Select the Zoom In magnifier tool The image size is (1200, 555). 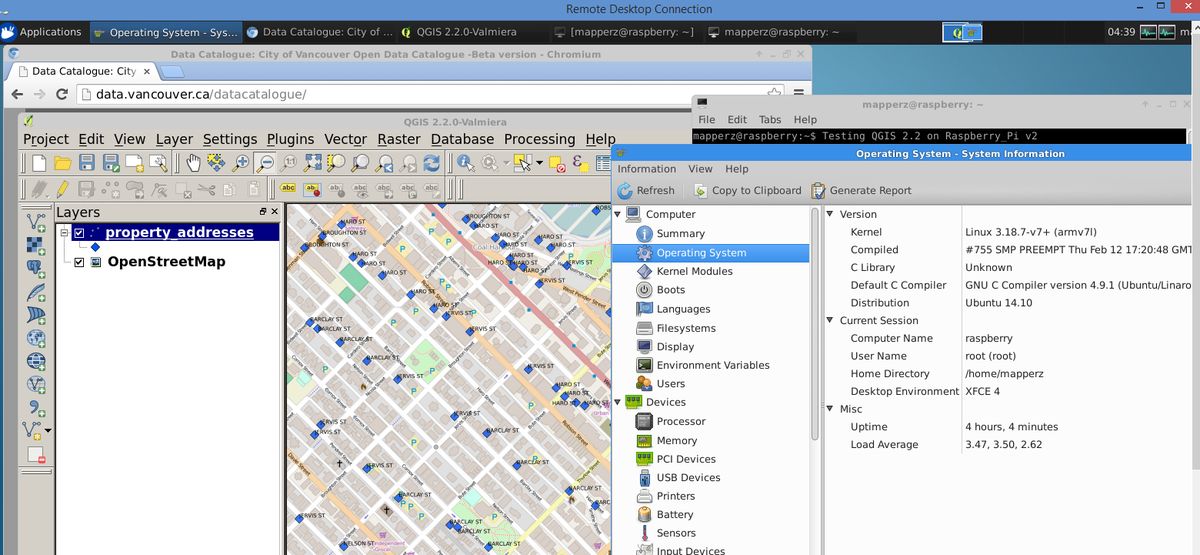coord(241,162)
